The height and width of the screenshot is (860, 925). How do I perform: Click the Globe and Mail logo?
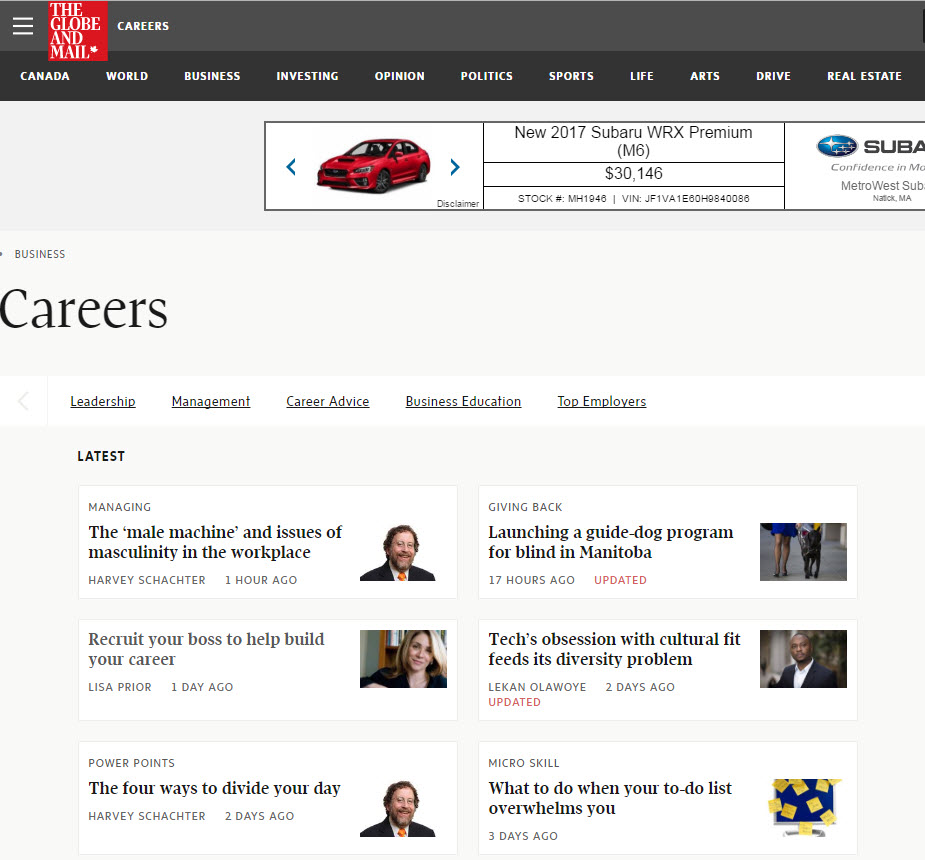click(77, 30)
